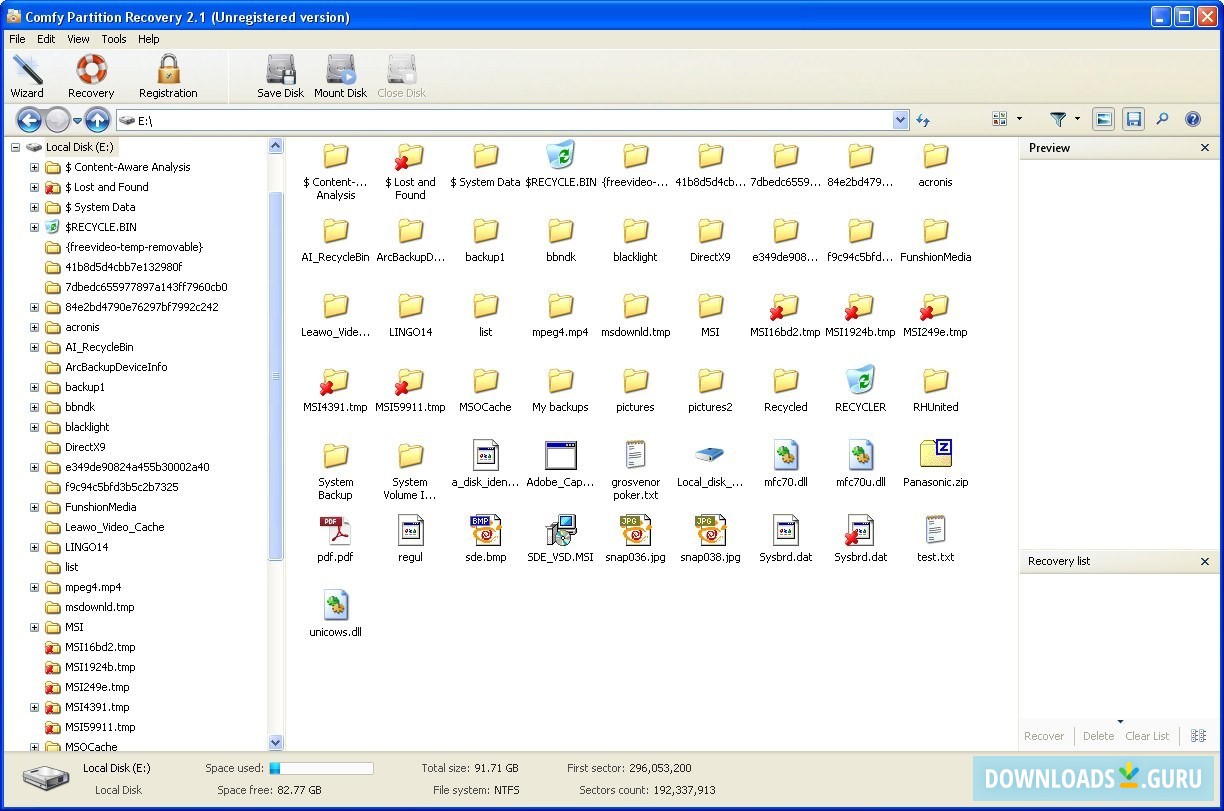Launch the recovery Wizard

tap(27, 75)
